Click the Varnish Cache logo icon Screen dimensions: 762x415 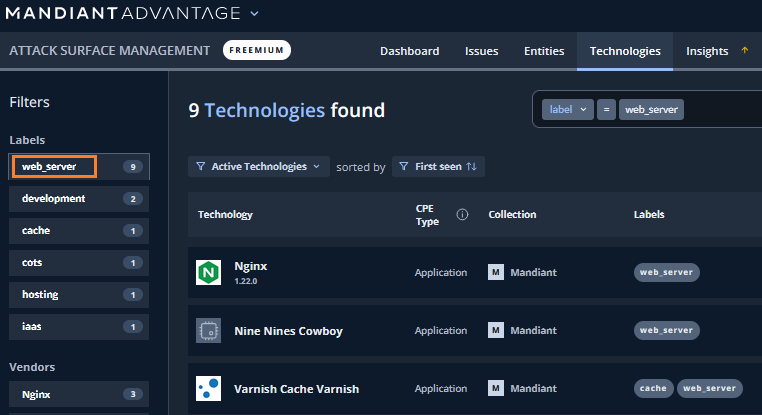point(208,388)
